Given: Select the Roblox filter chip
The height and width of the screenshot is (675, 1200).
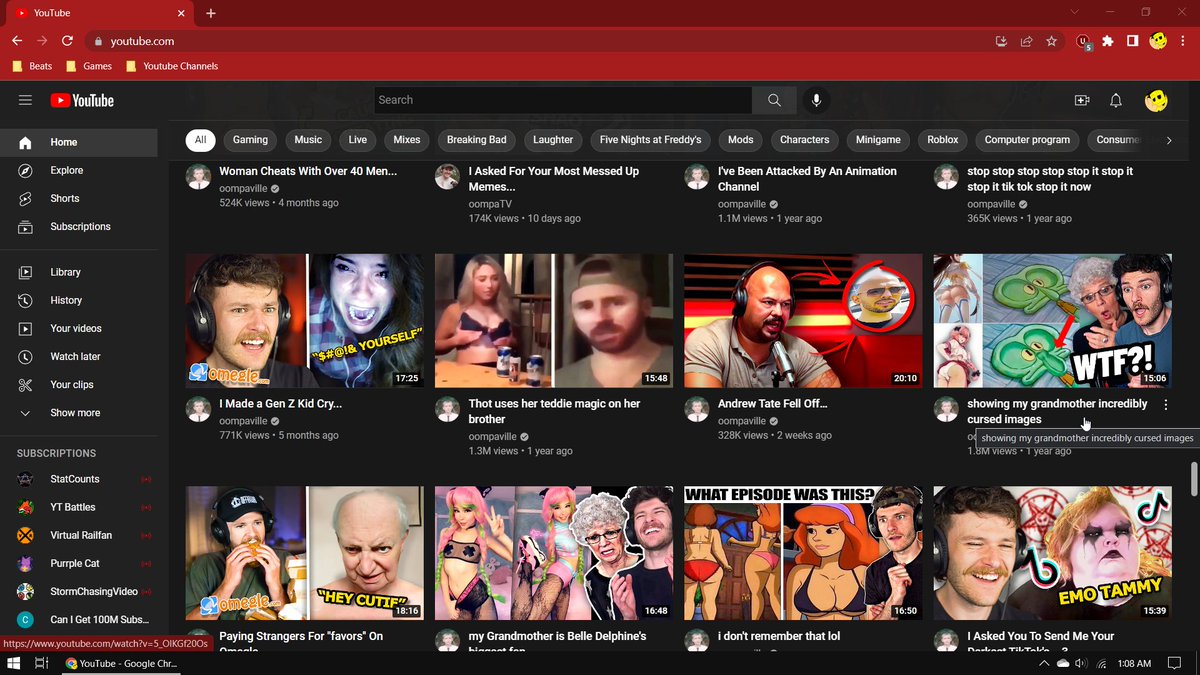Looking at the screenshot, I should pyautogui.click(x=942, y=140).
